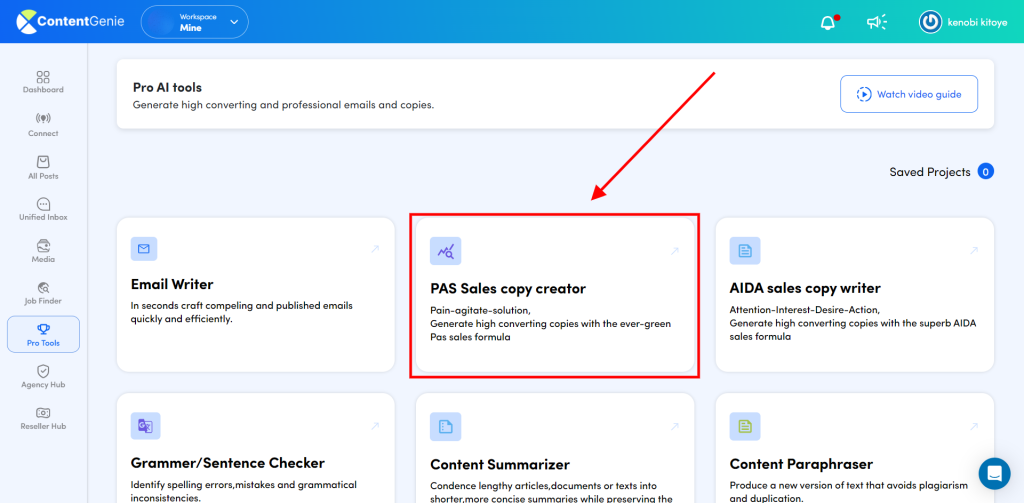
Task: Open Content Summarizer title
Action: click(500, 464)
